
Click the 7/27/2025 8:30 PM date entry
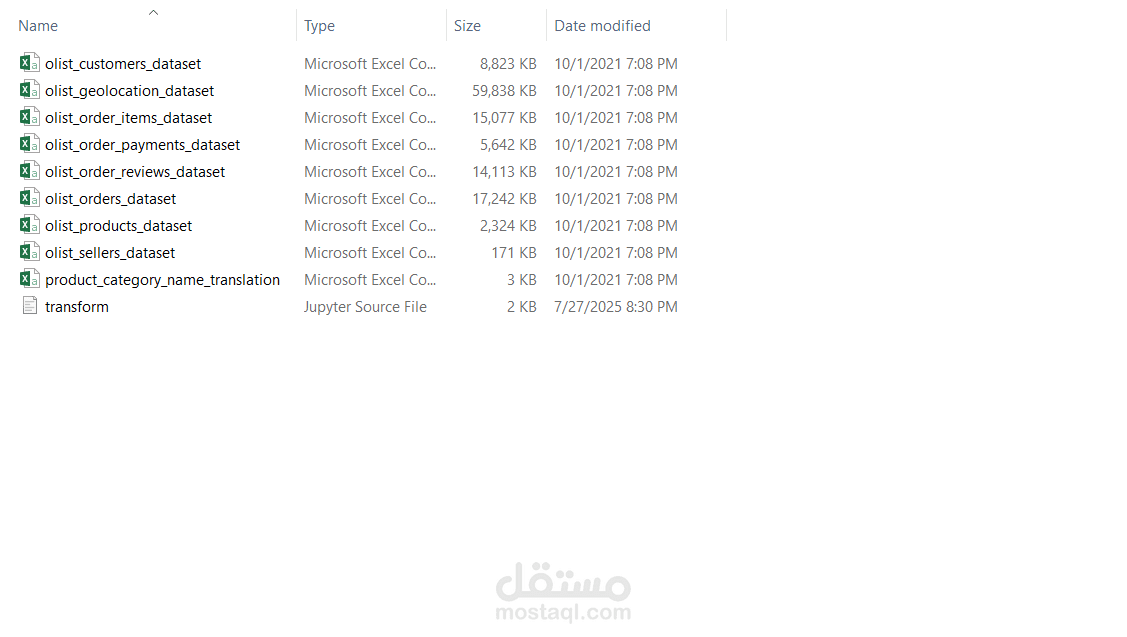coord(615,307)
